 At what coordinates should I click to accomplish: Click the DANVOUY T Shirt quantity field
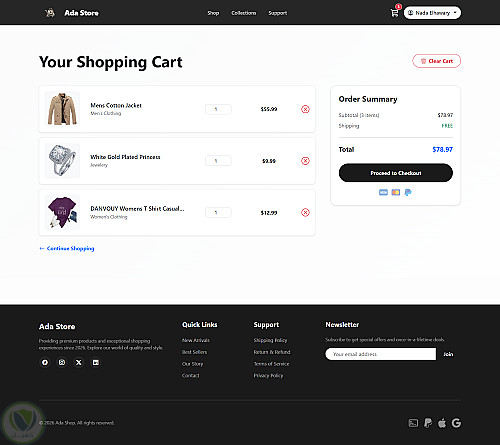(218, 212)
